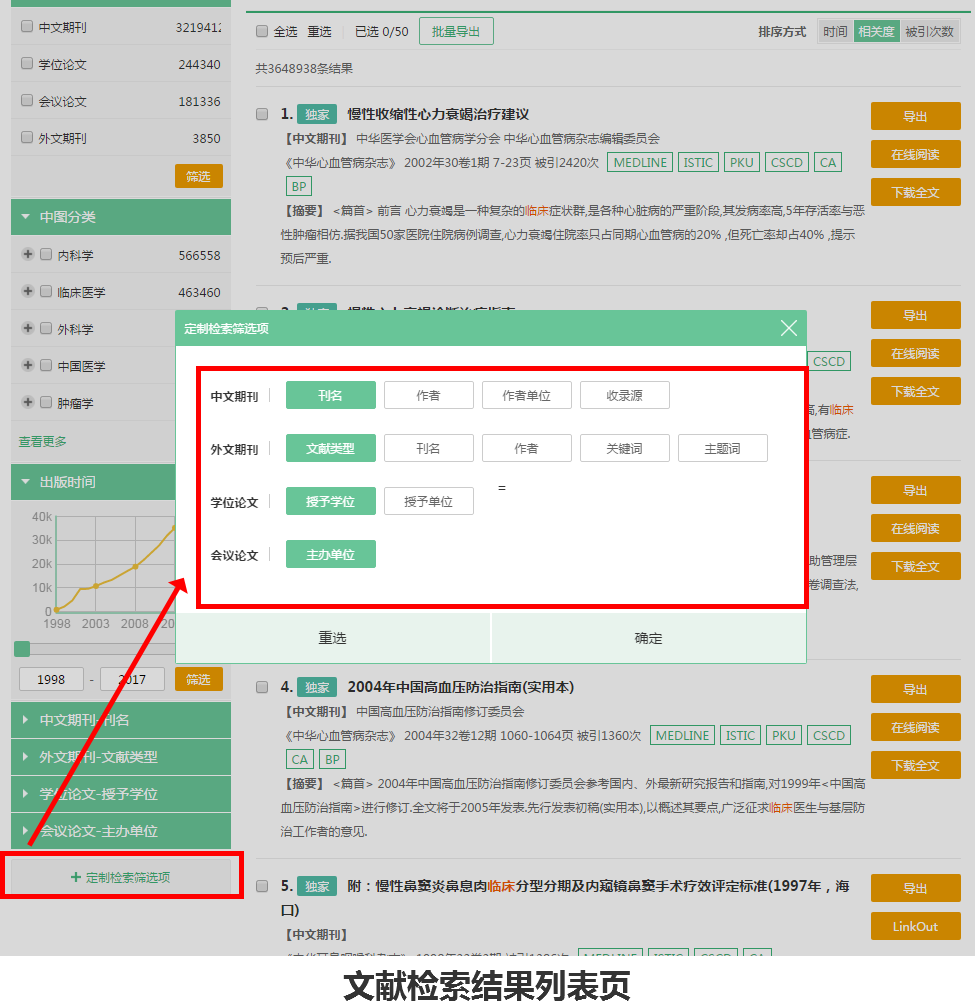The height and width of the screenshot is (1003, 975).
Task: Click the 独家 badge on result 4
Action: coord(317,687)
